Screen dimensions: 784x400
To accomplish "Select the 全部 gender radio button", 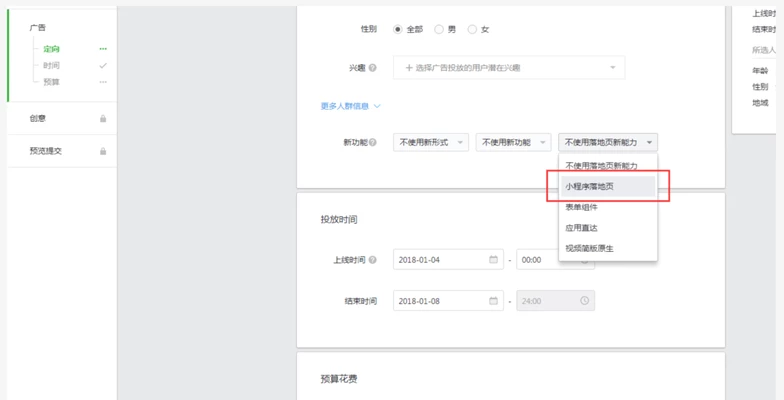I will tap(398, 29).
